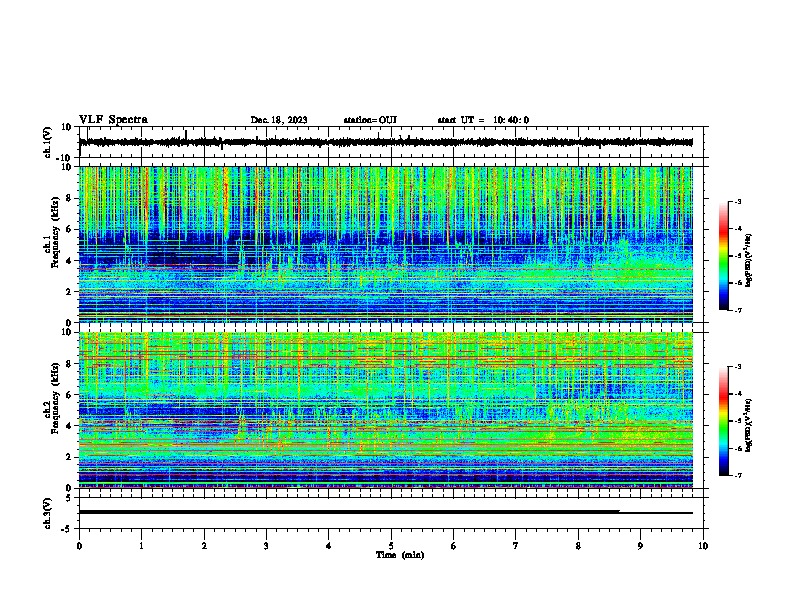
Task: Click the "start UT = 10:40: 0" text
Action: click(483, 120)
